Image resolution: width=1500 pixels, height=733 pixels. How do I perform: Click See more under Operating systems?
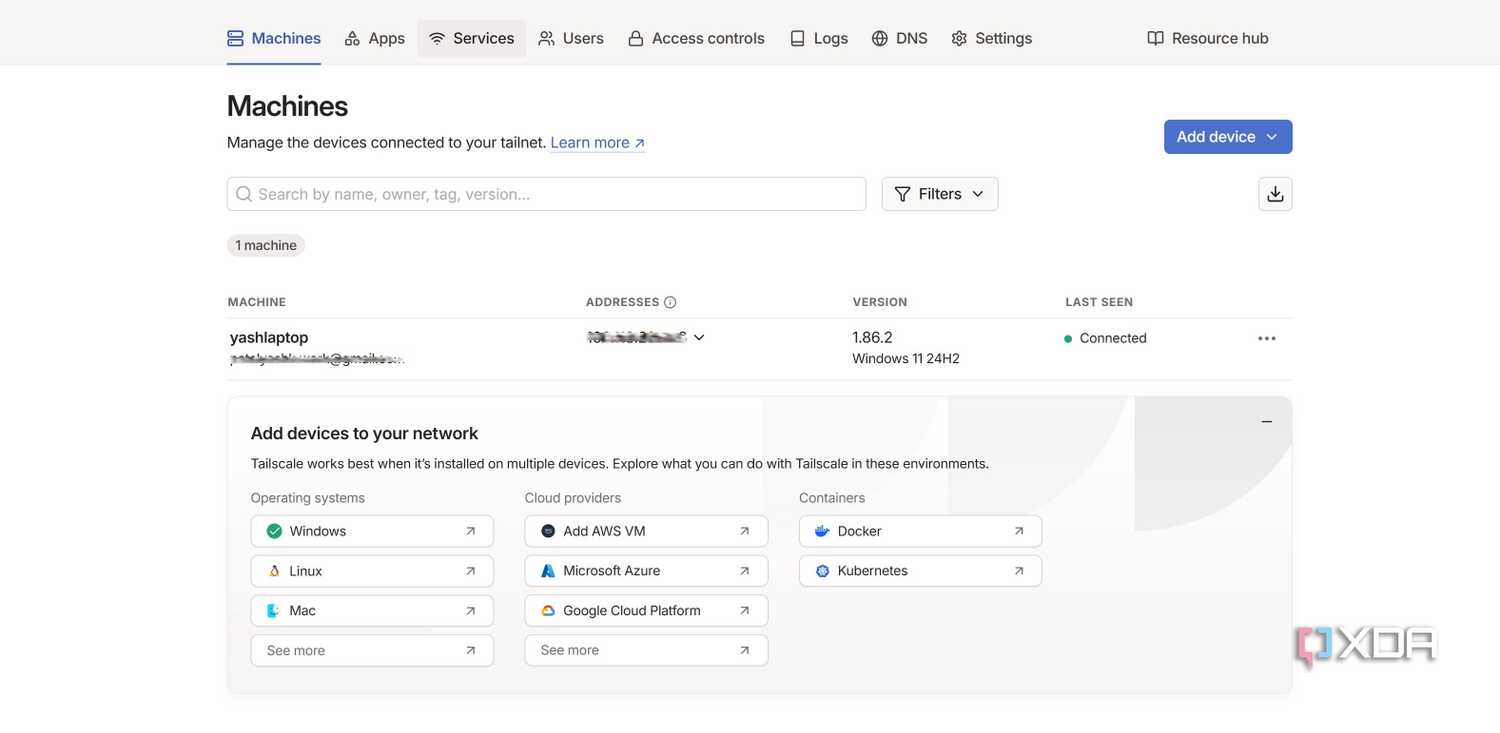pyautogui.click(x=372, y=650)
